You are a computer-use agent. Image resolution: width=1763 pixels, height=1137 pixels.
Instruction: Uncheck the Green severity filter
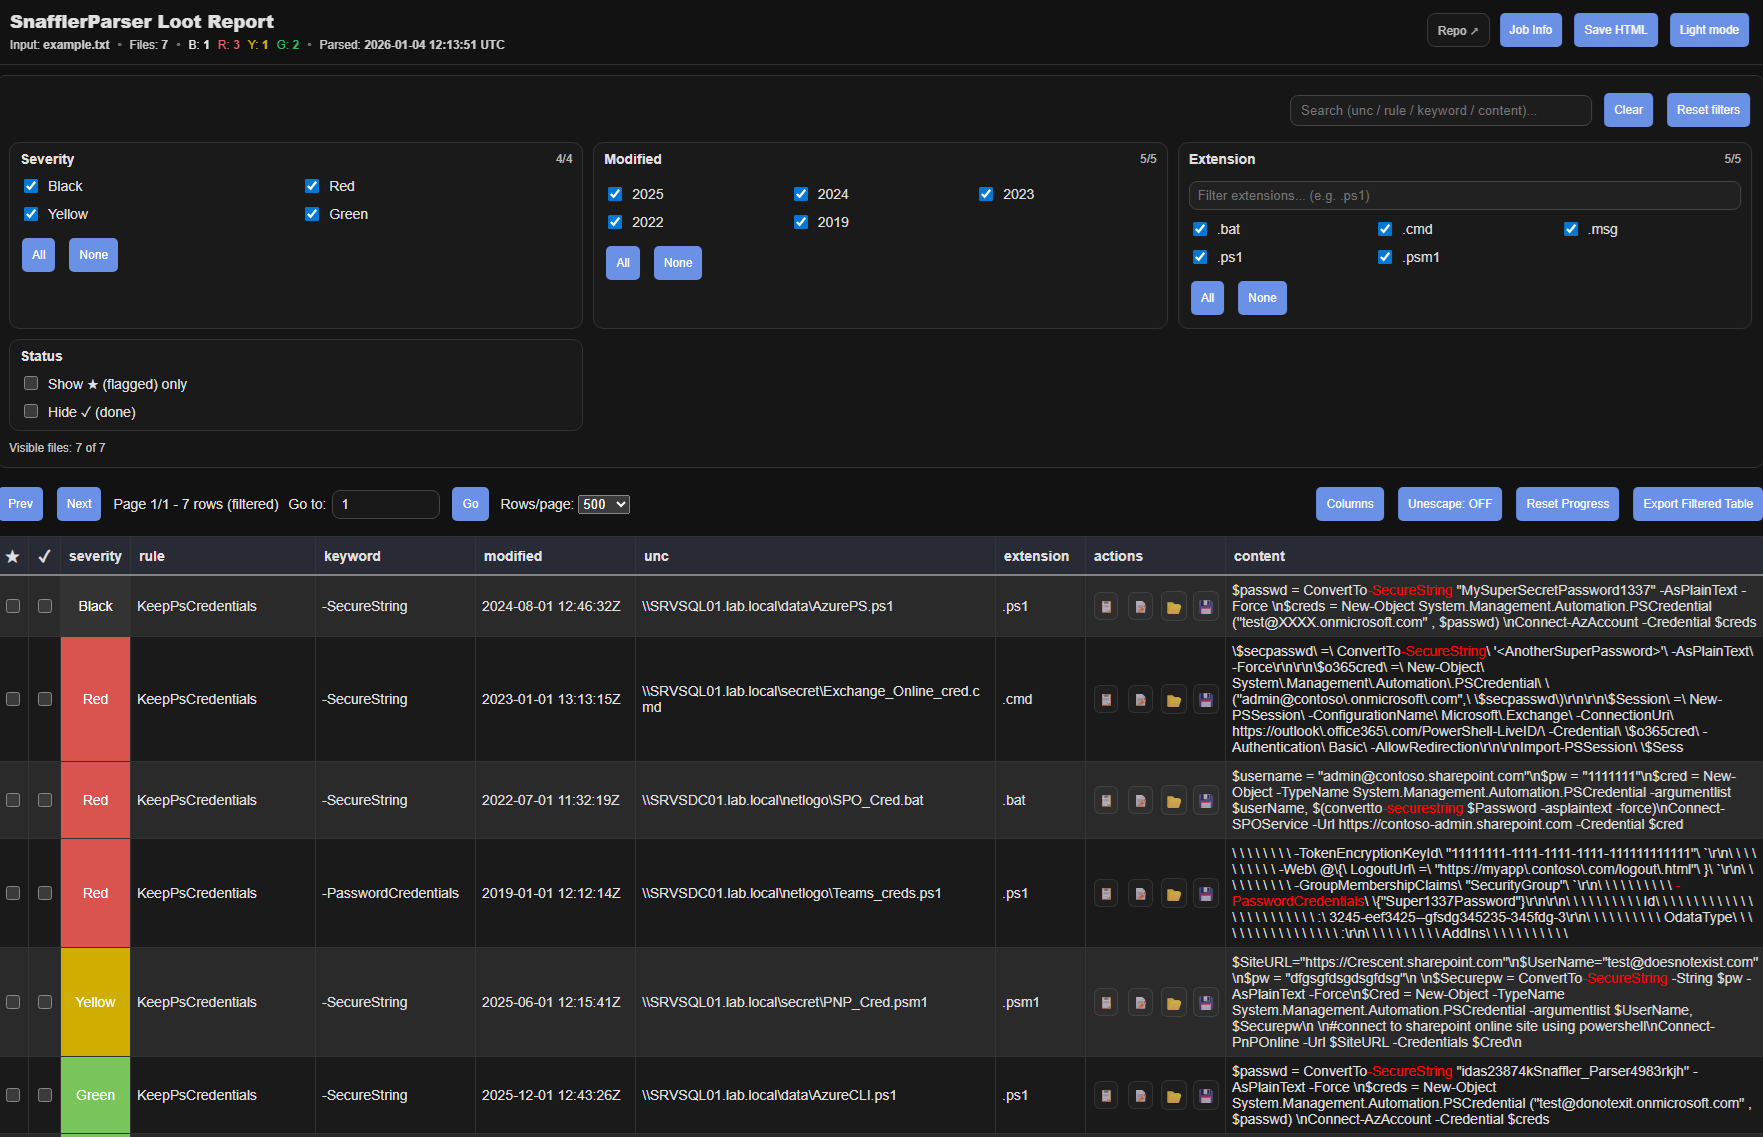tap(312, 214)
